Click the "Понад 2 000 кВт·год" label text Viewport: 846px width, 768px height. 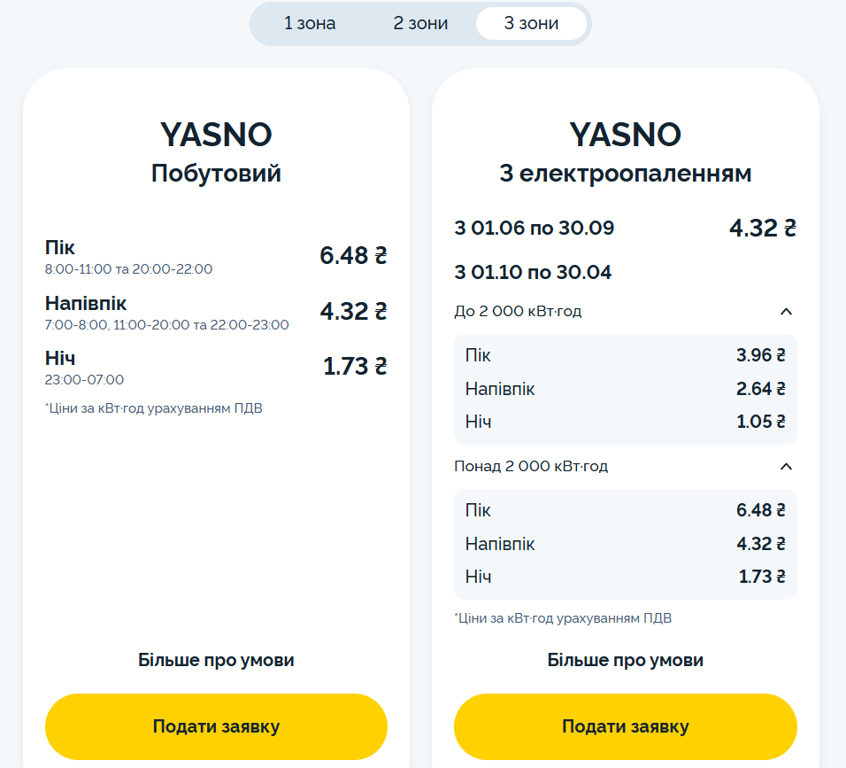point(531,466)
